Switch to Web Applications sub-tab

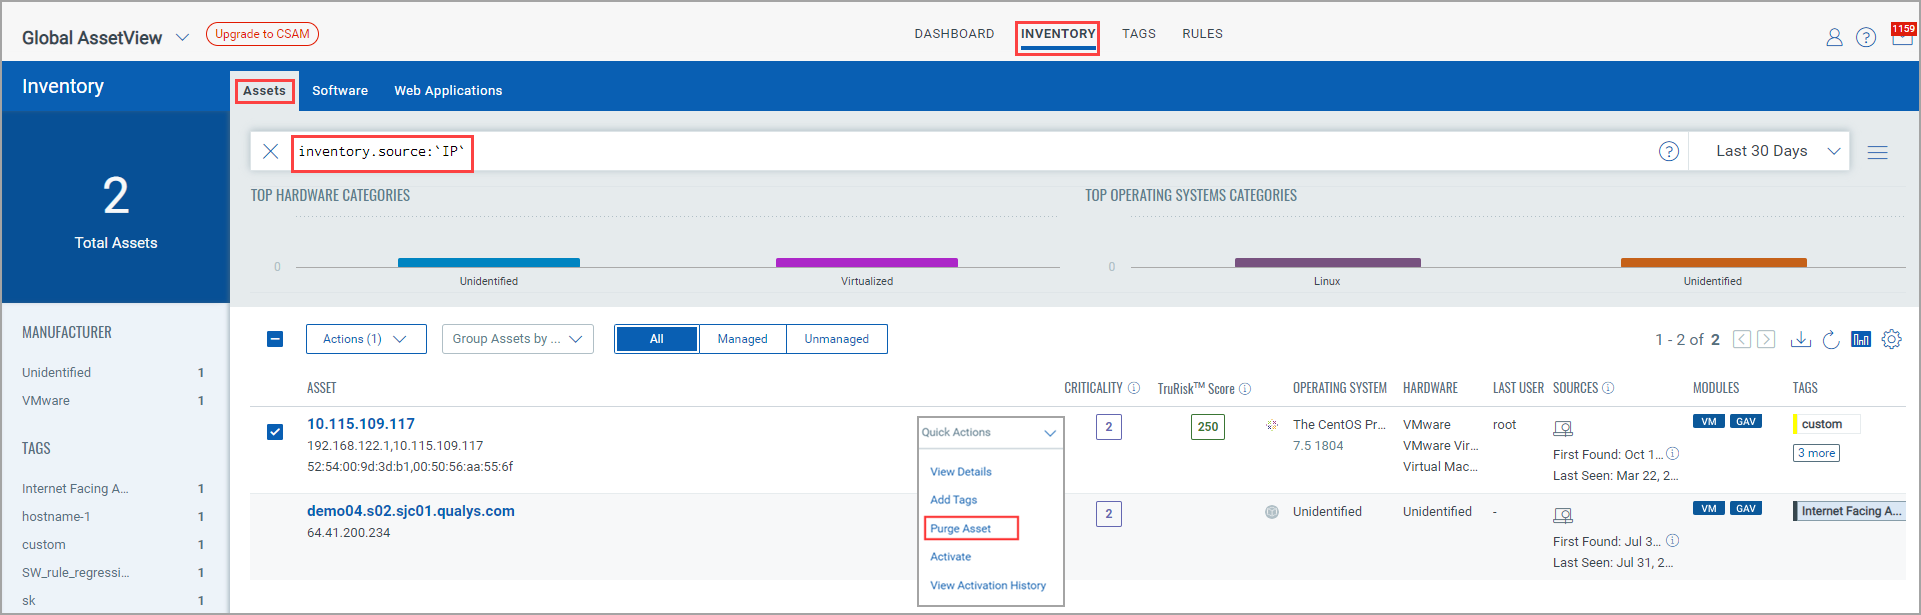(x=448, y=91)
